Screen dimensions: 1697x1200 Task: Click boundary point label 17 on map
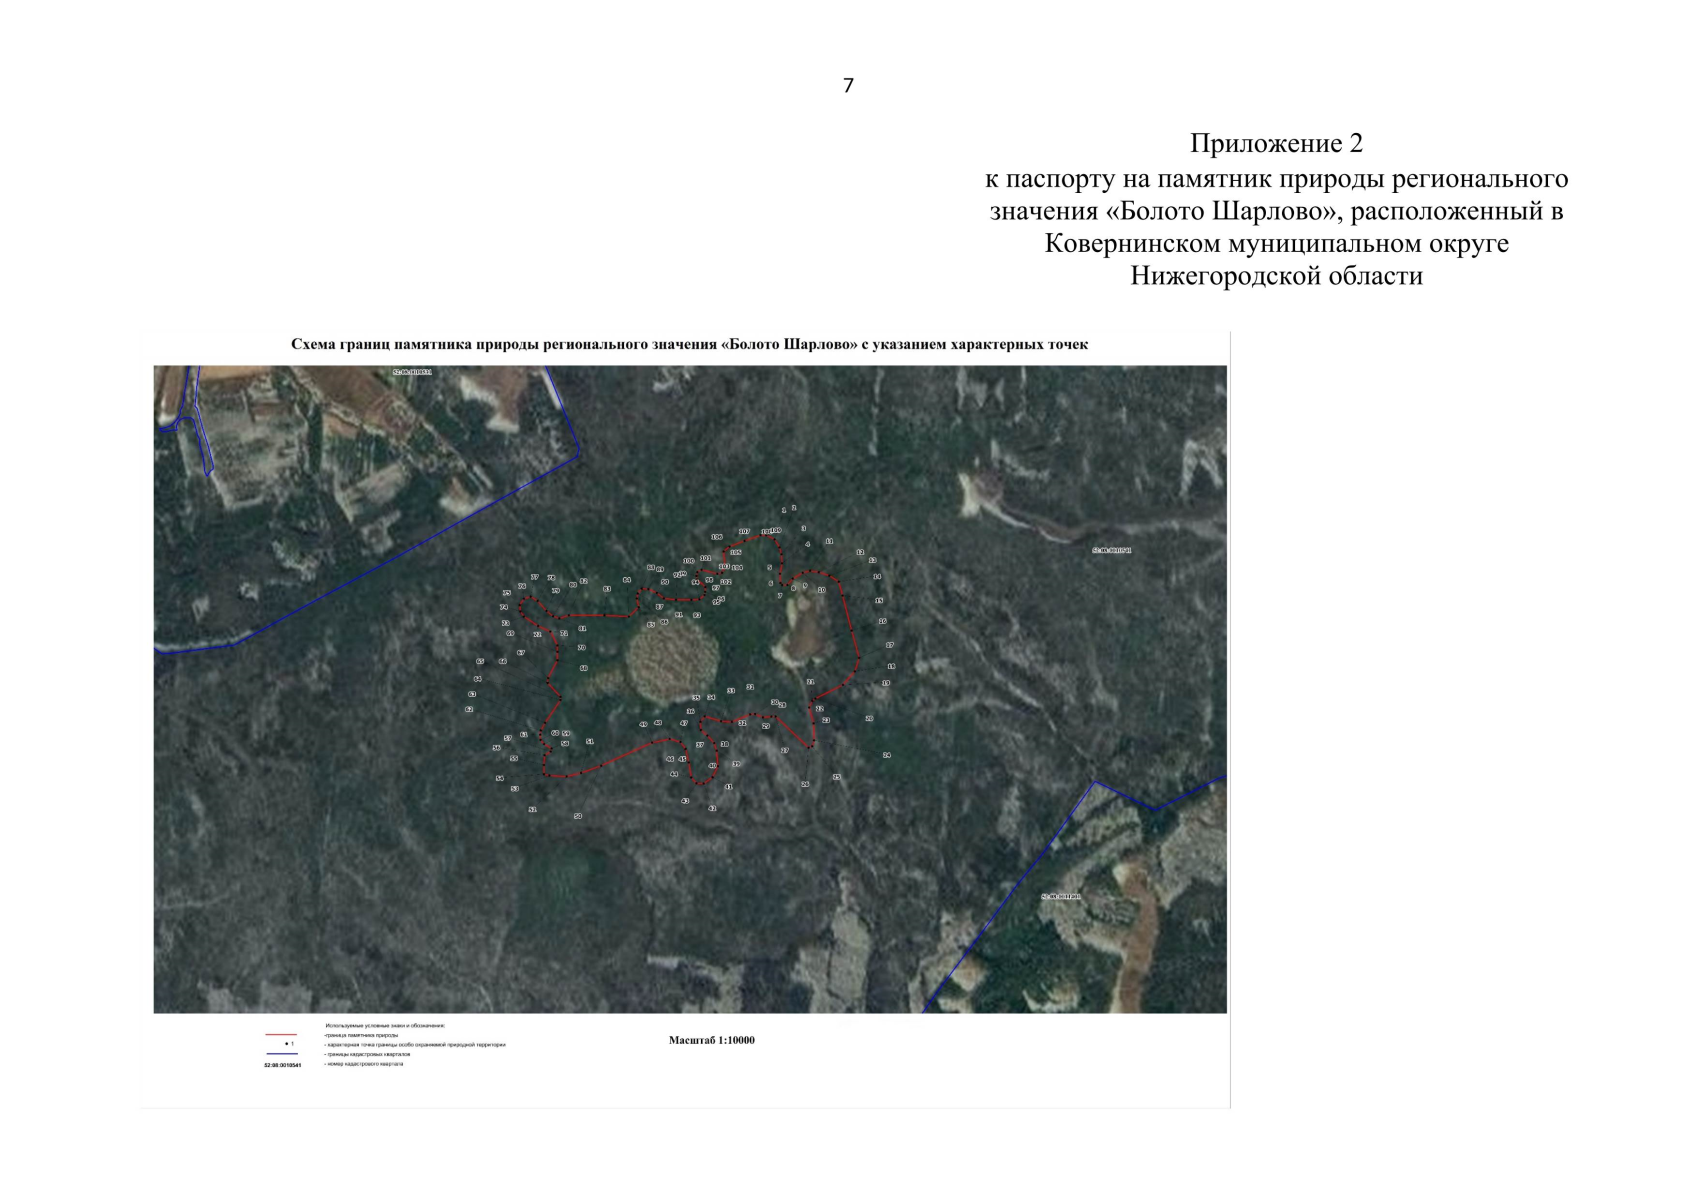(889, 645)
